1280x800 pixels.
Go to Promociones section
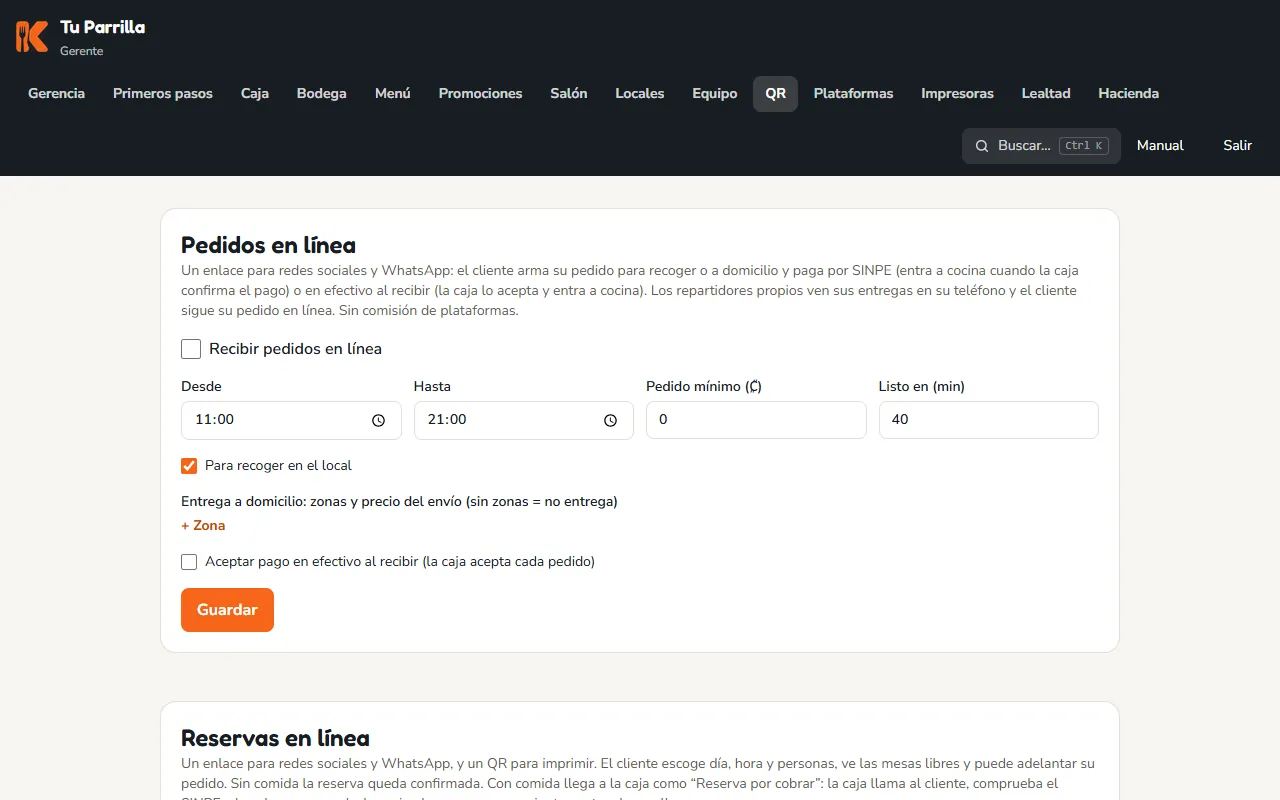click(x=481, y=93)
